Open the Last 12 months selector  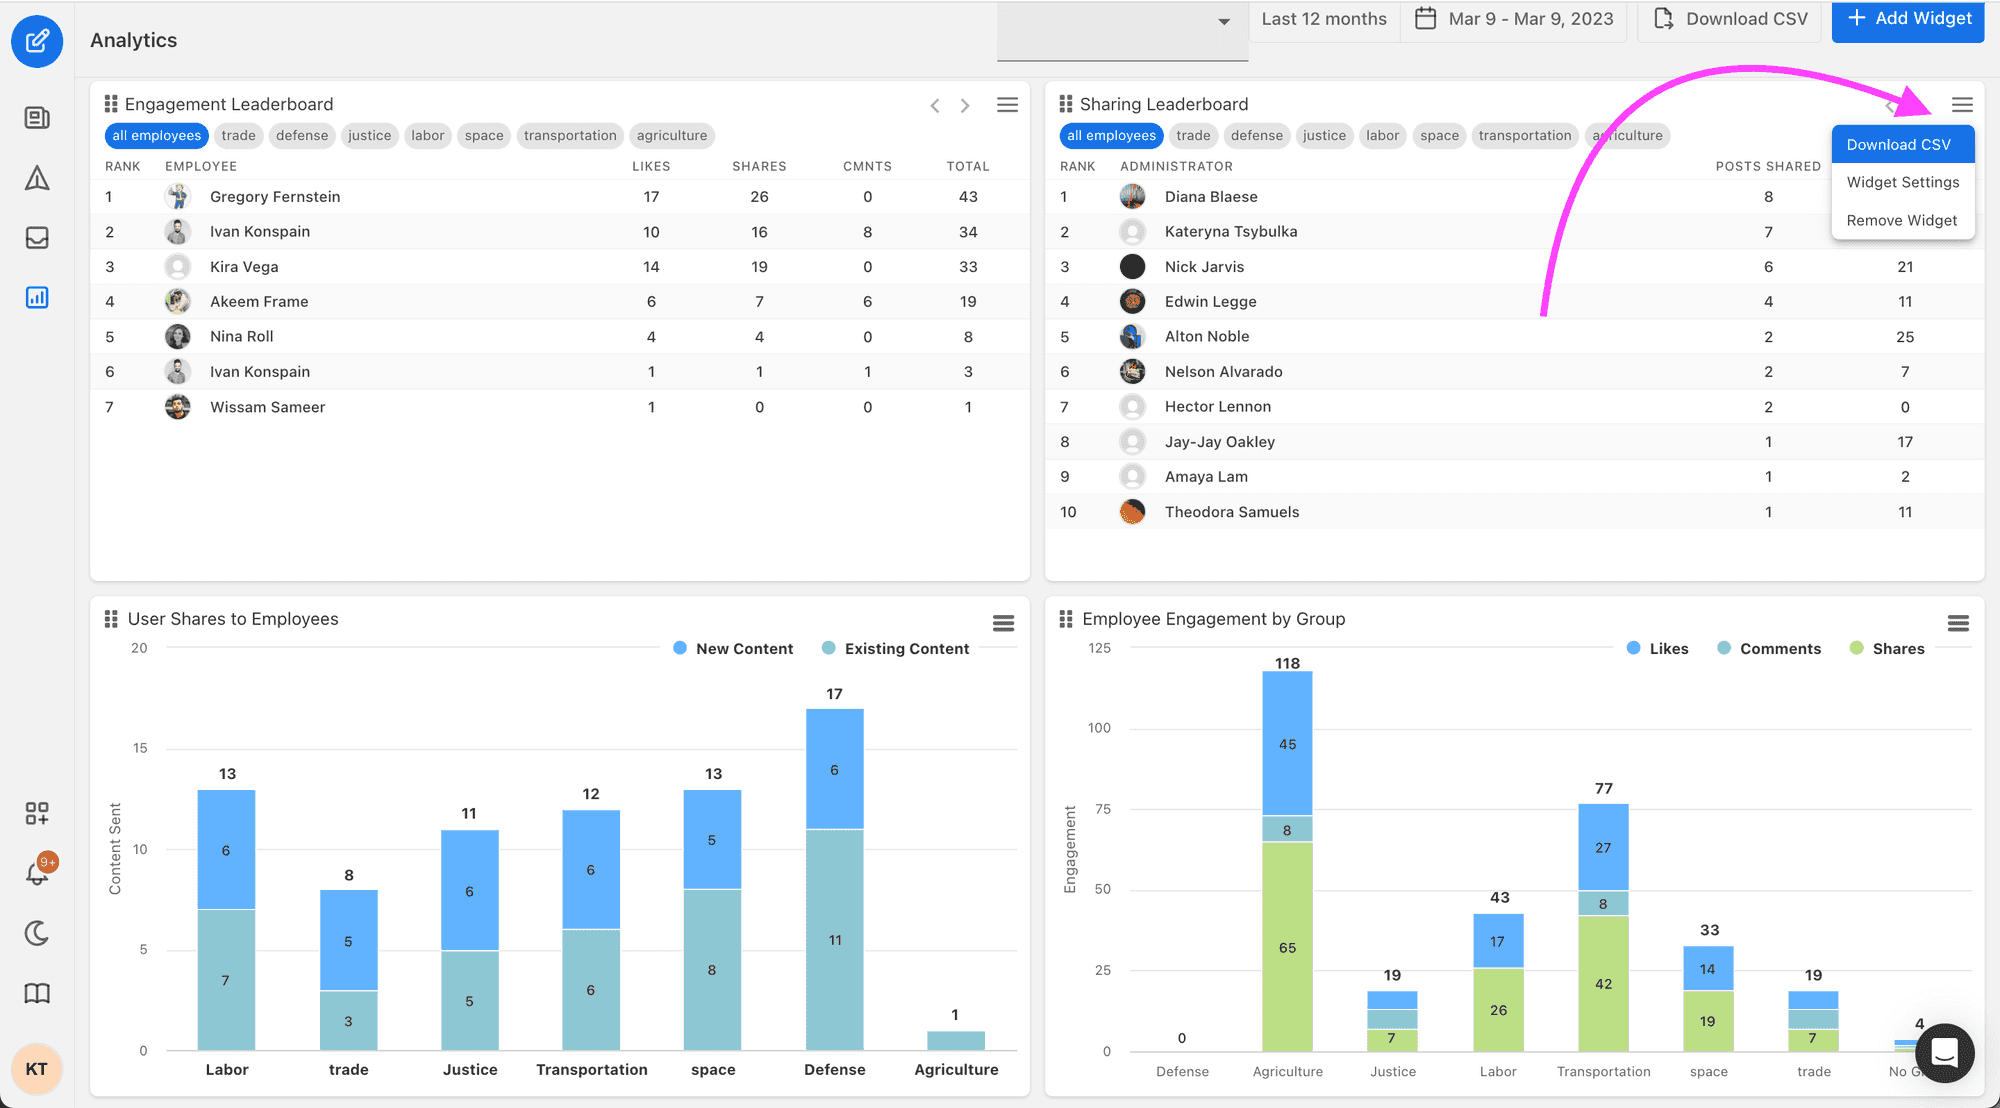click(x=1324, y=19)
